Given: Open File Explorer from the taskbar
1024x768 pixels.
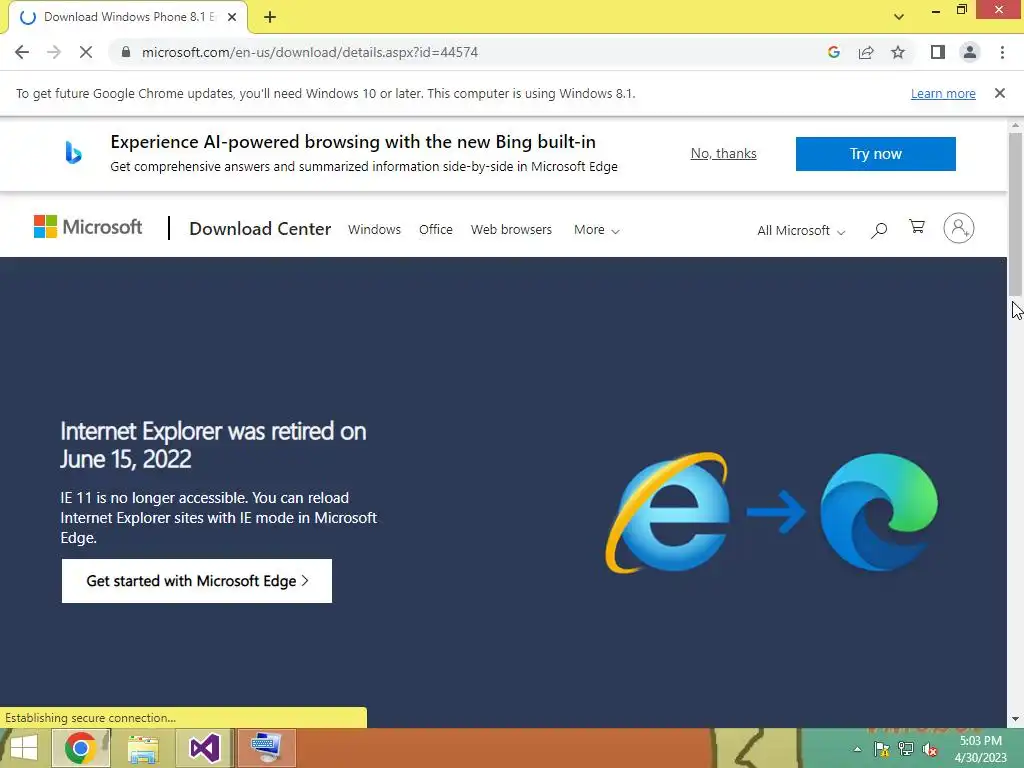Looking at the screenshot, I should pyautogui.click(x=143, y=748).
